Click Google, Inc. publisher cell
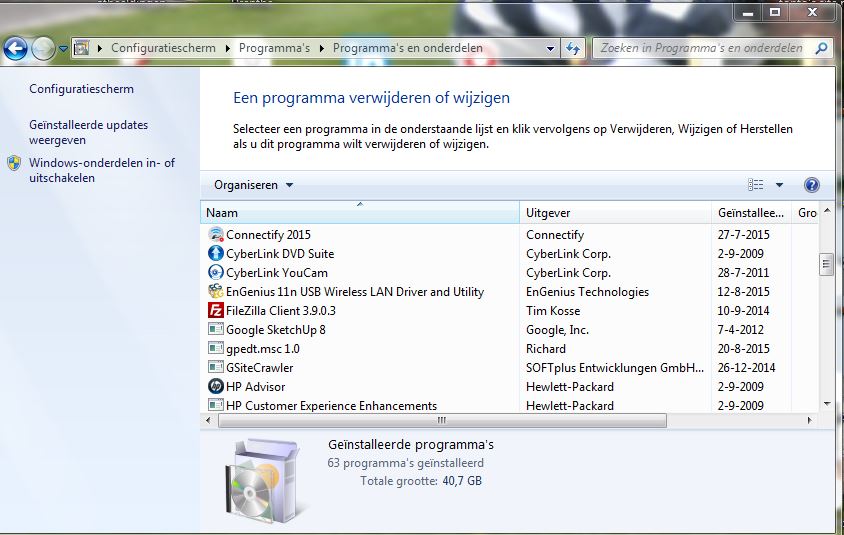This screenshot has width=844, height=535. click(x=557, y=329)
